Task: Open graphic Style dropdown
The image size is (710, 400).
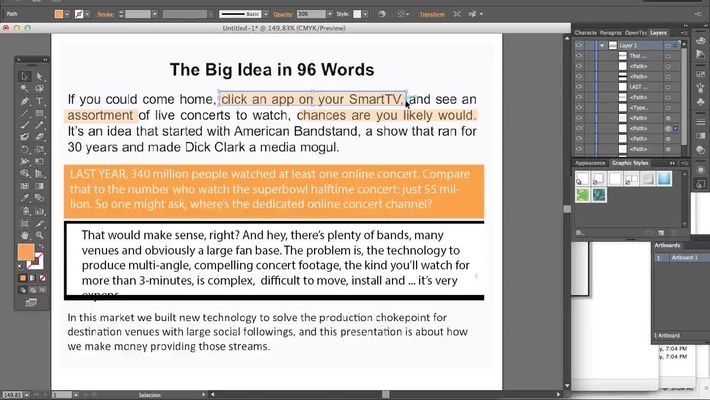Action: (365, 14)
